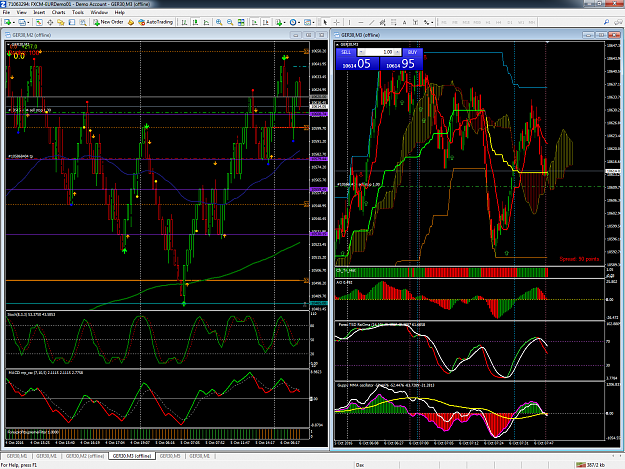Screen dimensions: 625x469
Task: Click the New Chart toolbar icon
Action: 7,22
